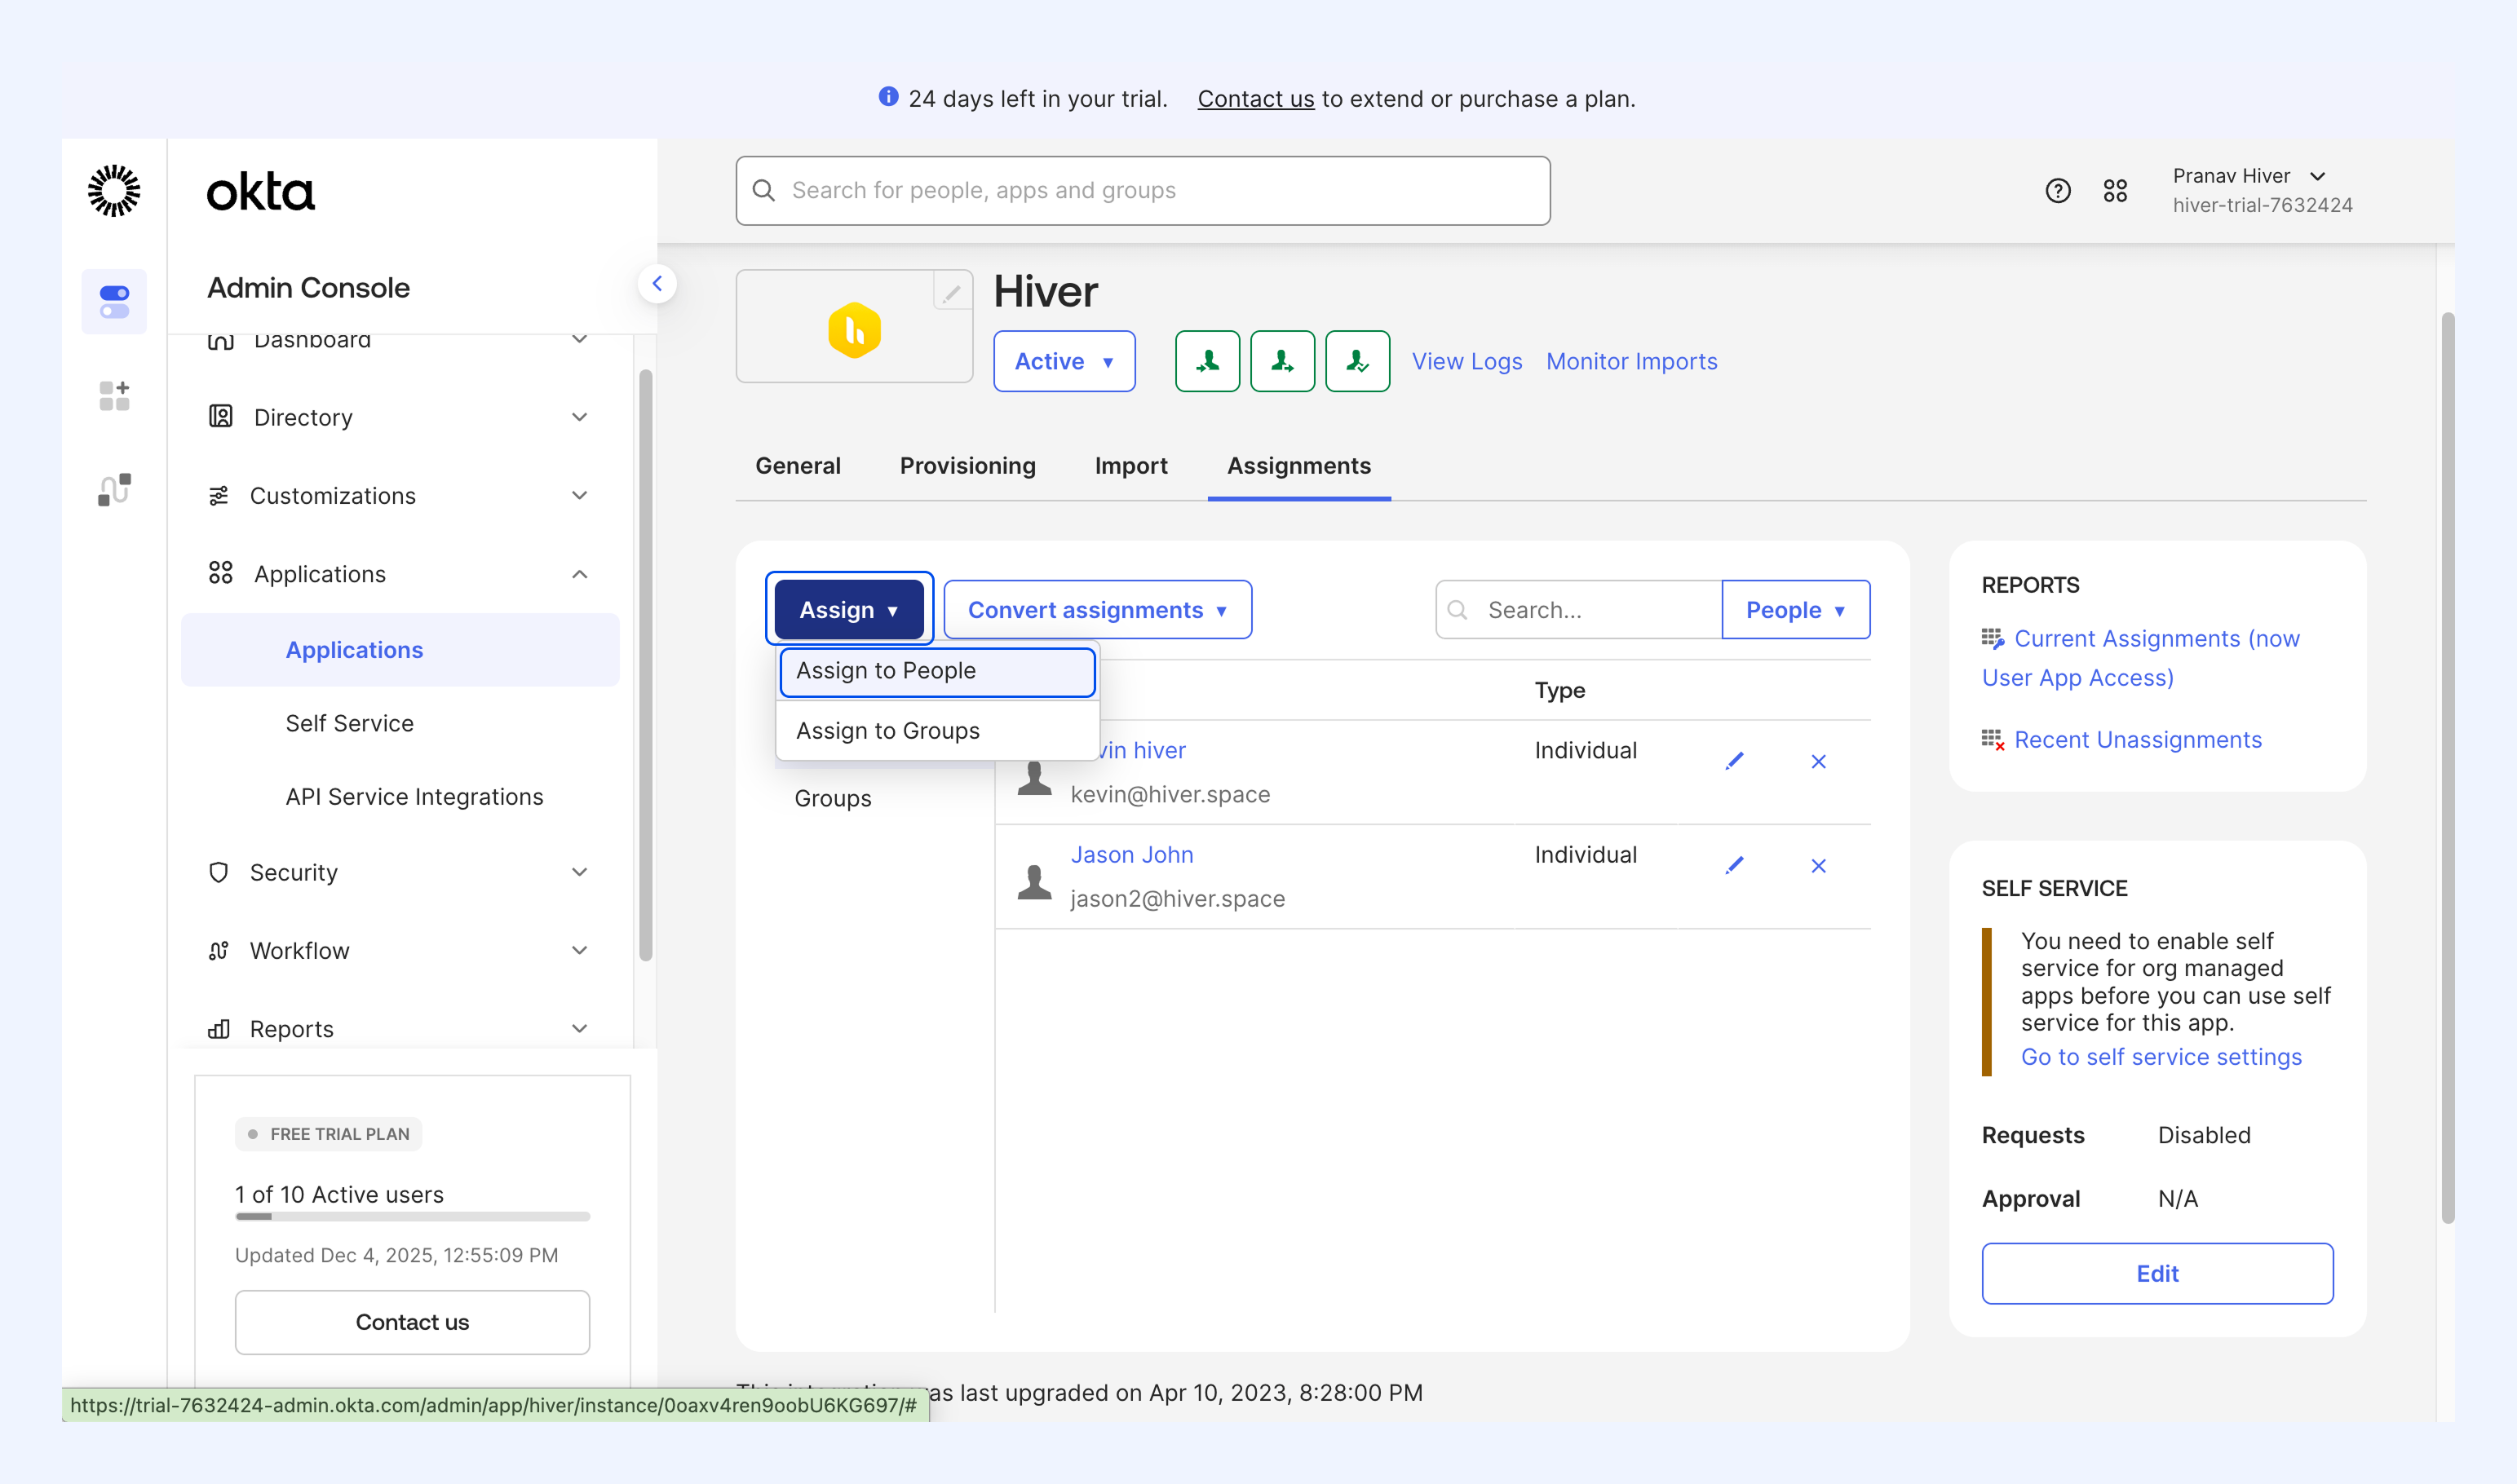Switch to the General tab
Image resolution: width=2517 pixels, height=1484 pixels.
point(797,466)
